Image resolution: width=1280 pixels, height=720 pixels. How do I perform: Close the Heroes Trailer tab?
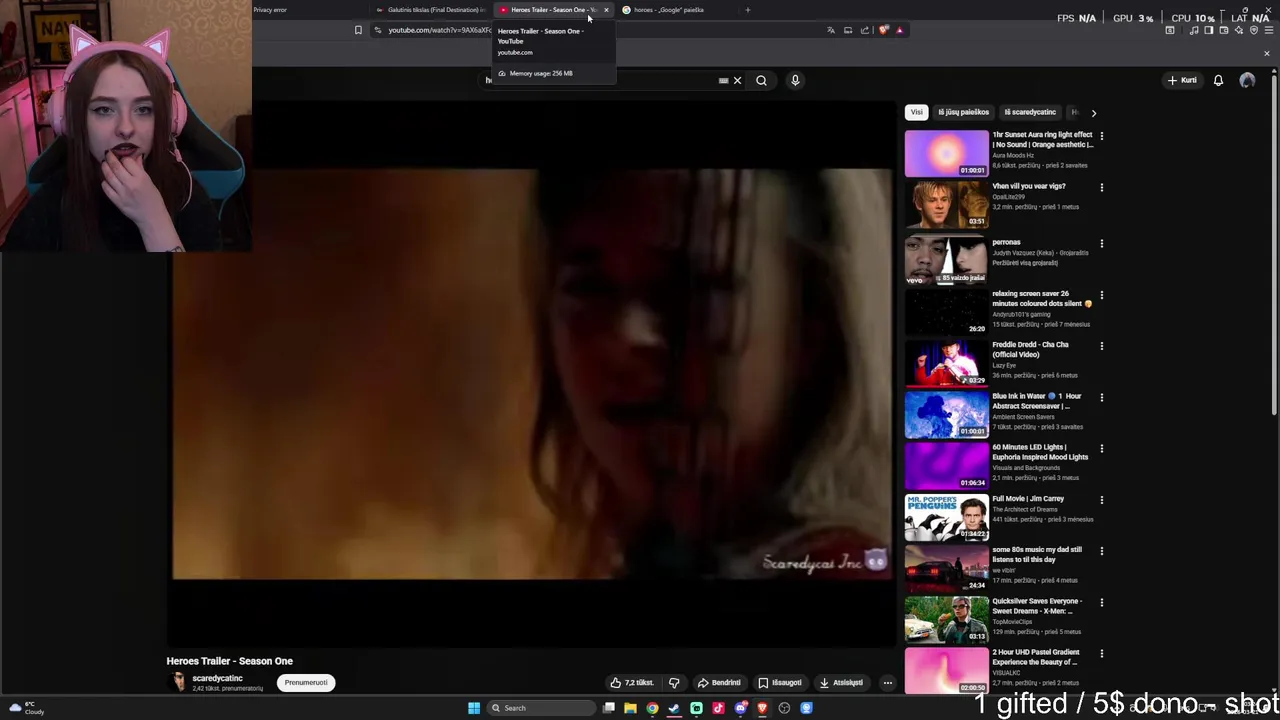(606, 10)
